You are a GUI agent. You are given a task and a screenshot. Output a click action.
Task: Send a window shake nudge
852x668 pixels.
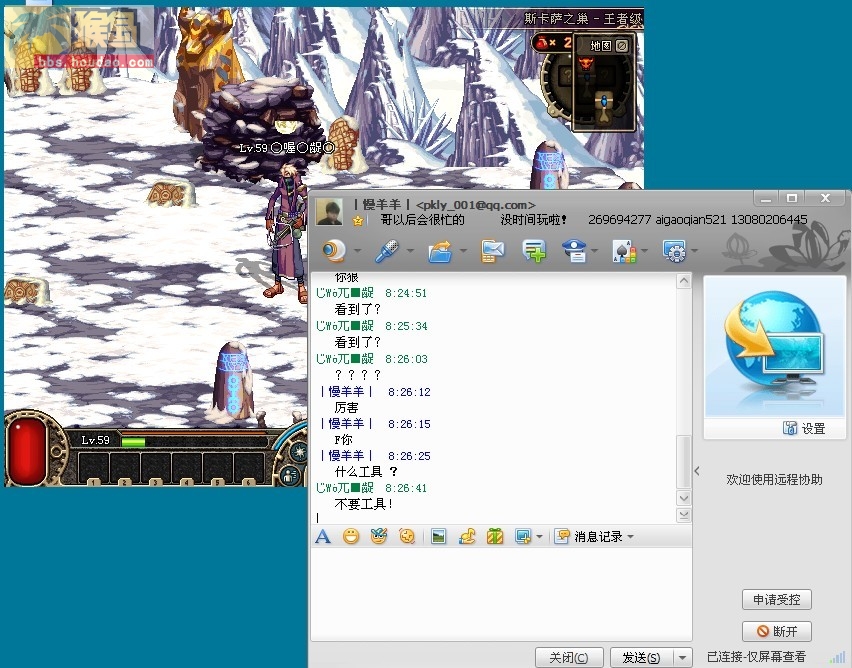click(407, 536)
